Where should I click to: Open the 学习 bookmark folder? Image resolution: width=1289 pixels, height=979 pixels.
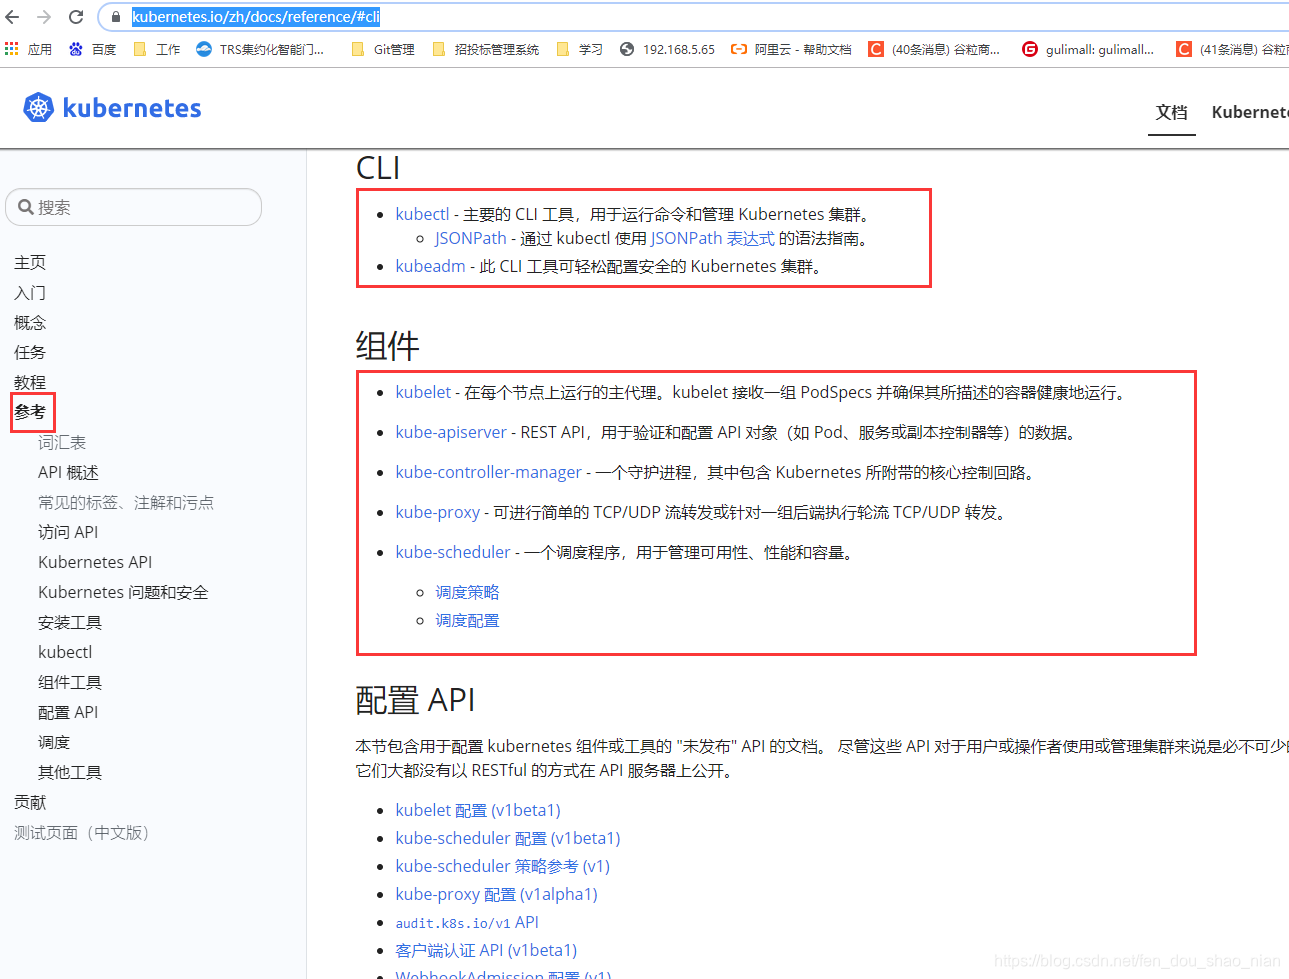(x=580, y=49)
